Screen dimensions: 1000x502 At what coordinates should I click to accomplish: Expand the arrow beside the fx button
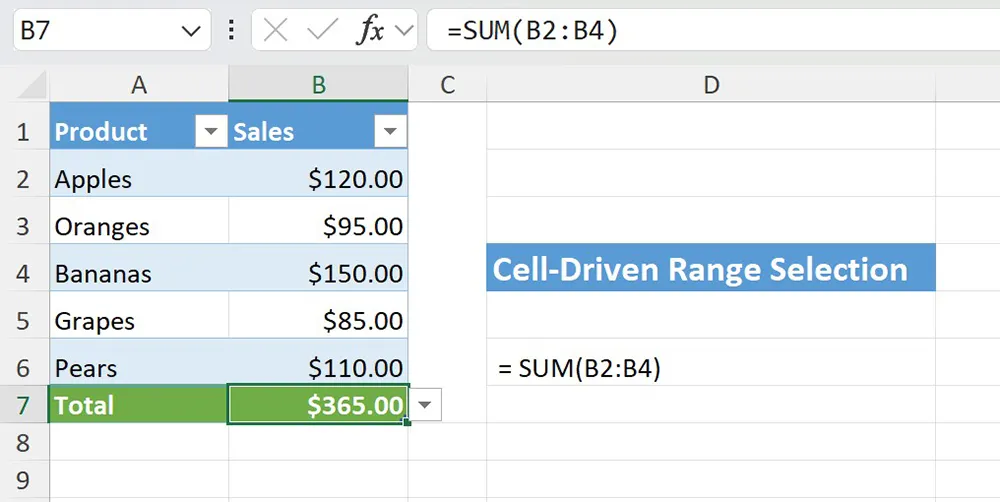tap(404, 31)
